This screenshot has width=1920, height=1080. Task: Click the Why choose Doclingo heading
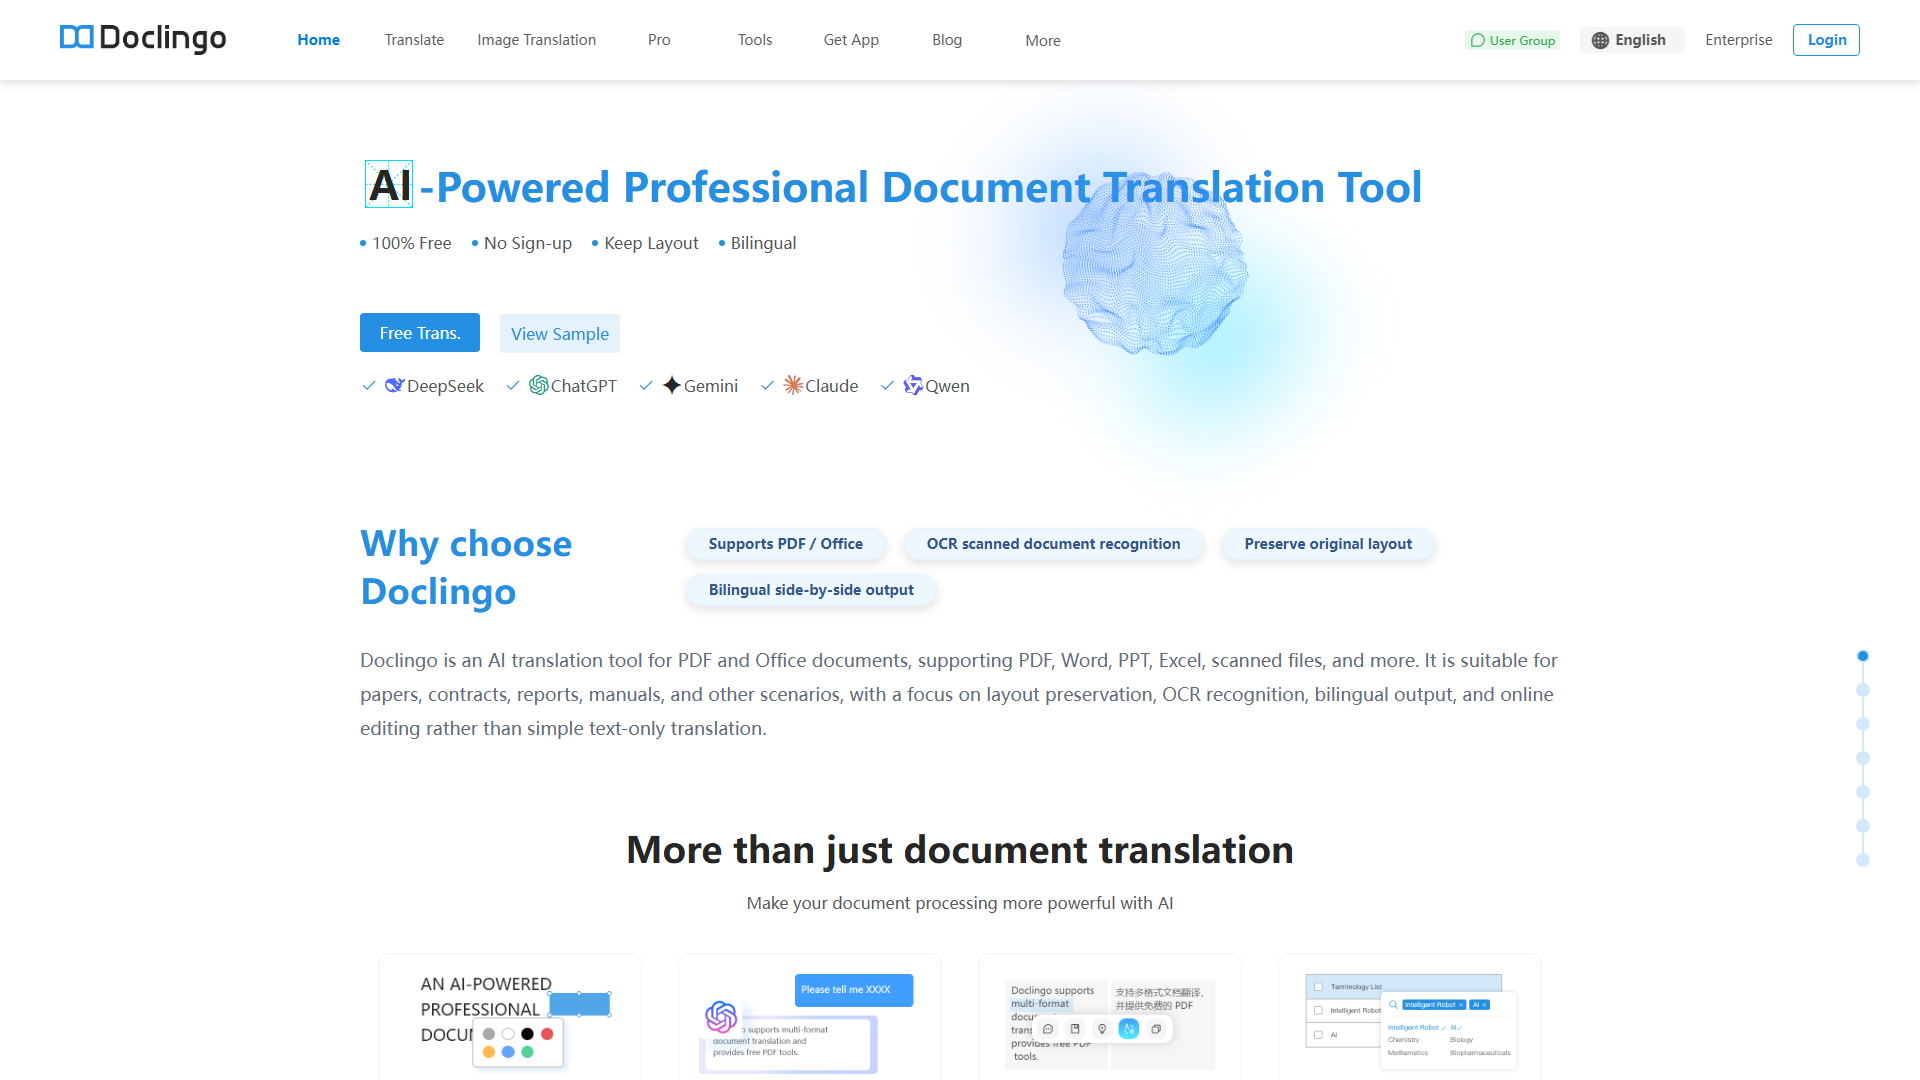coord(466,568)
